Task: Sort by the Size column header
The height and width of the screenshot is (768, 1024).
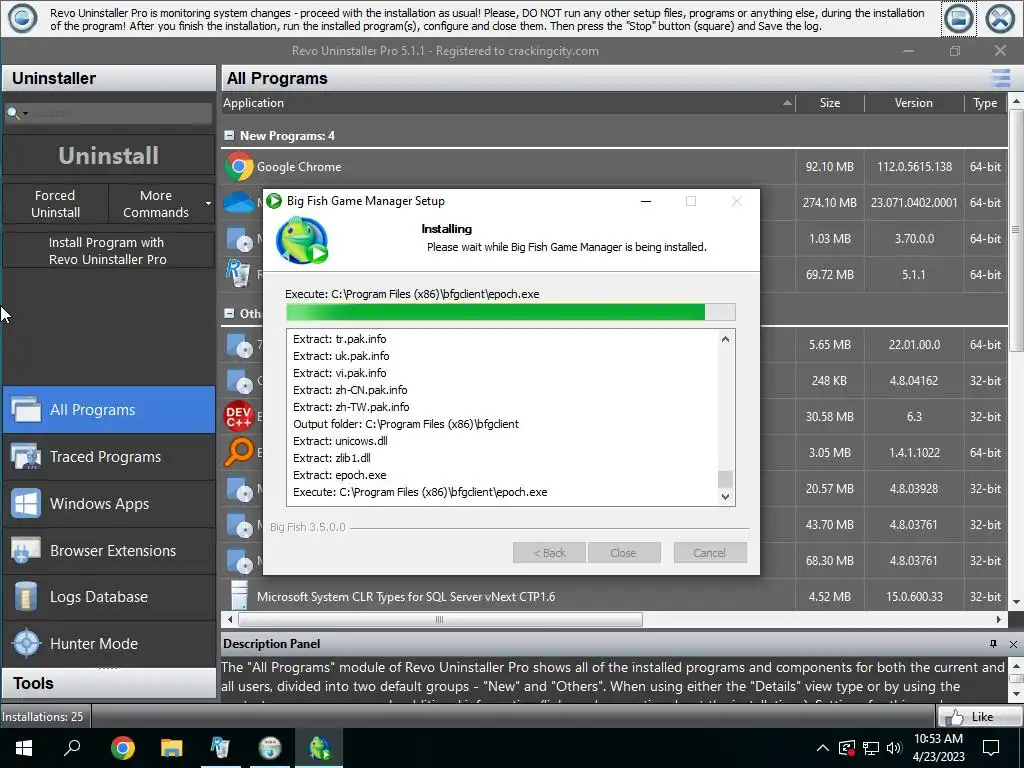Action: pyautogui.click(x=829, y=103)
